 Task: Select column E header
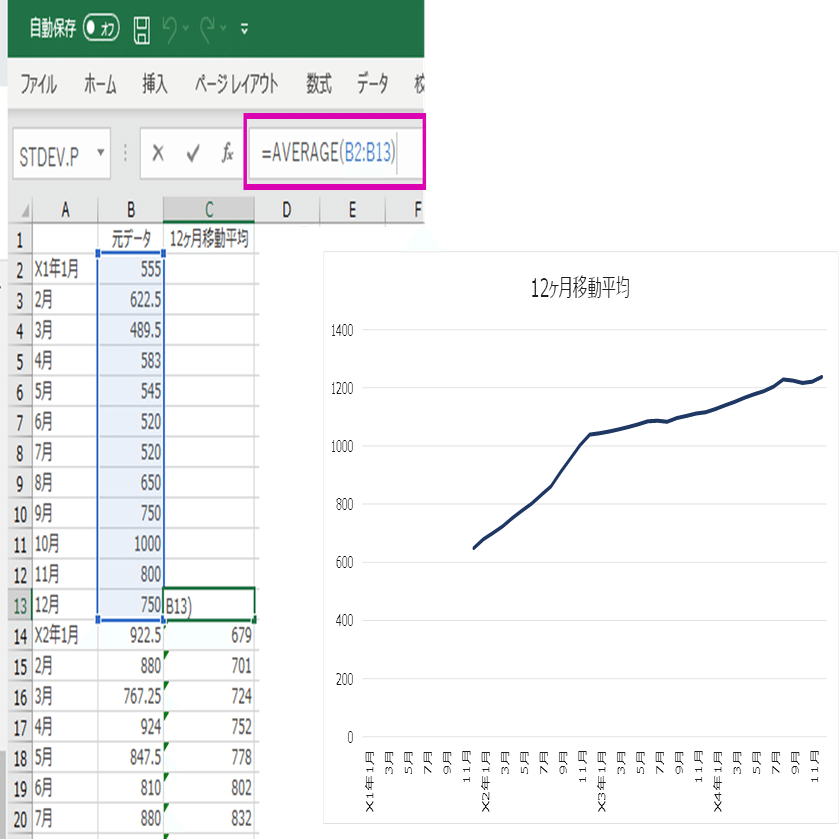click(352, 210)
